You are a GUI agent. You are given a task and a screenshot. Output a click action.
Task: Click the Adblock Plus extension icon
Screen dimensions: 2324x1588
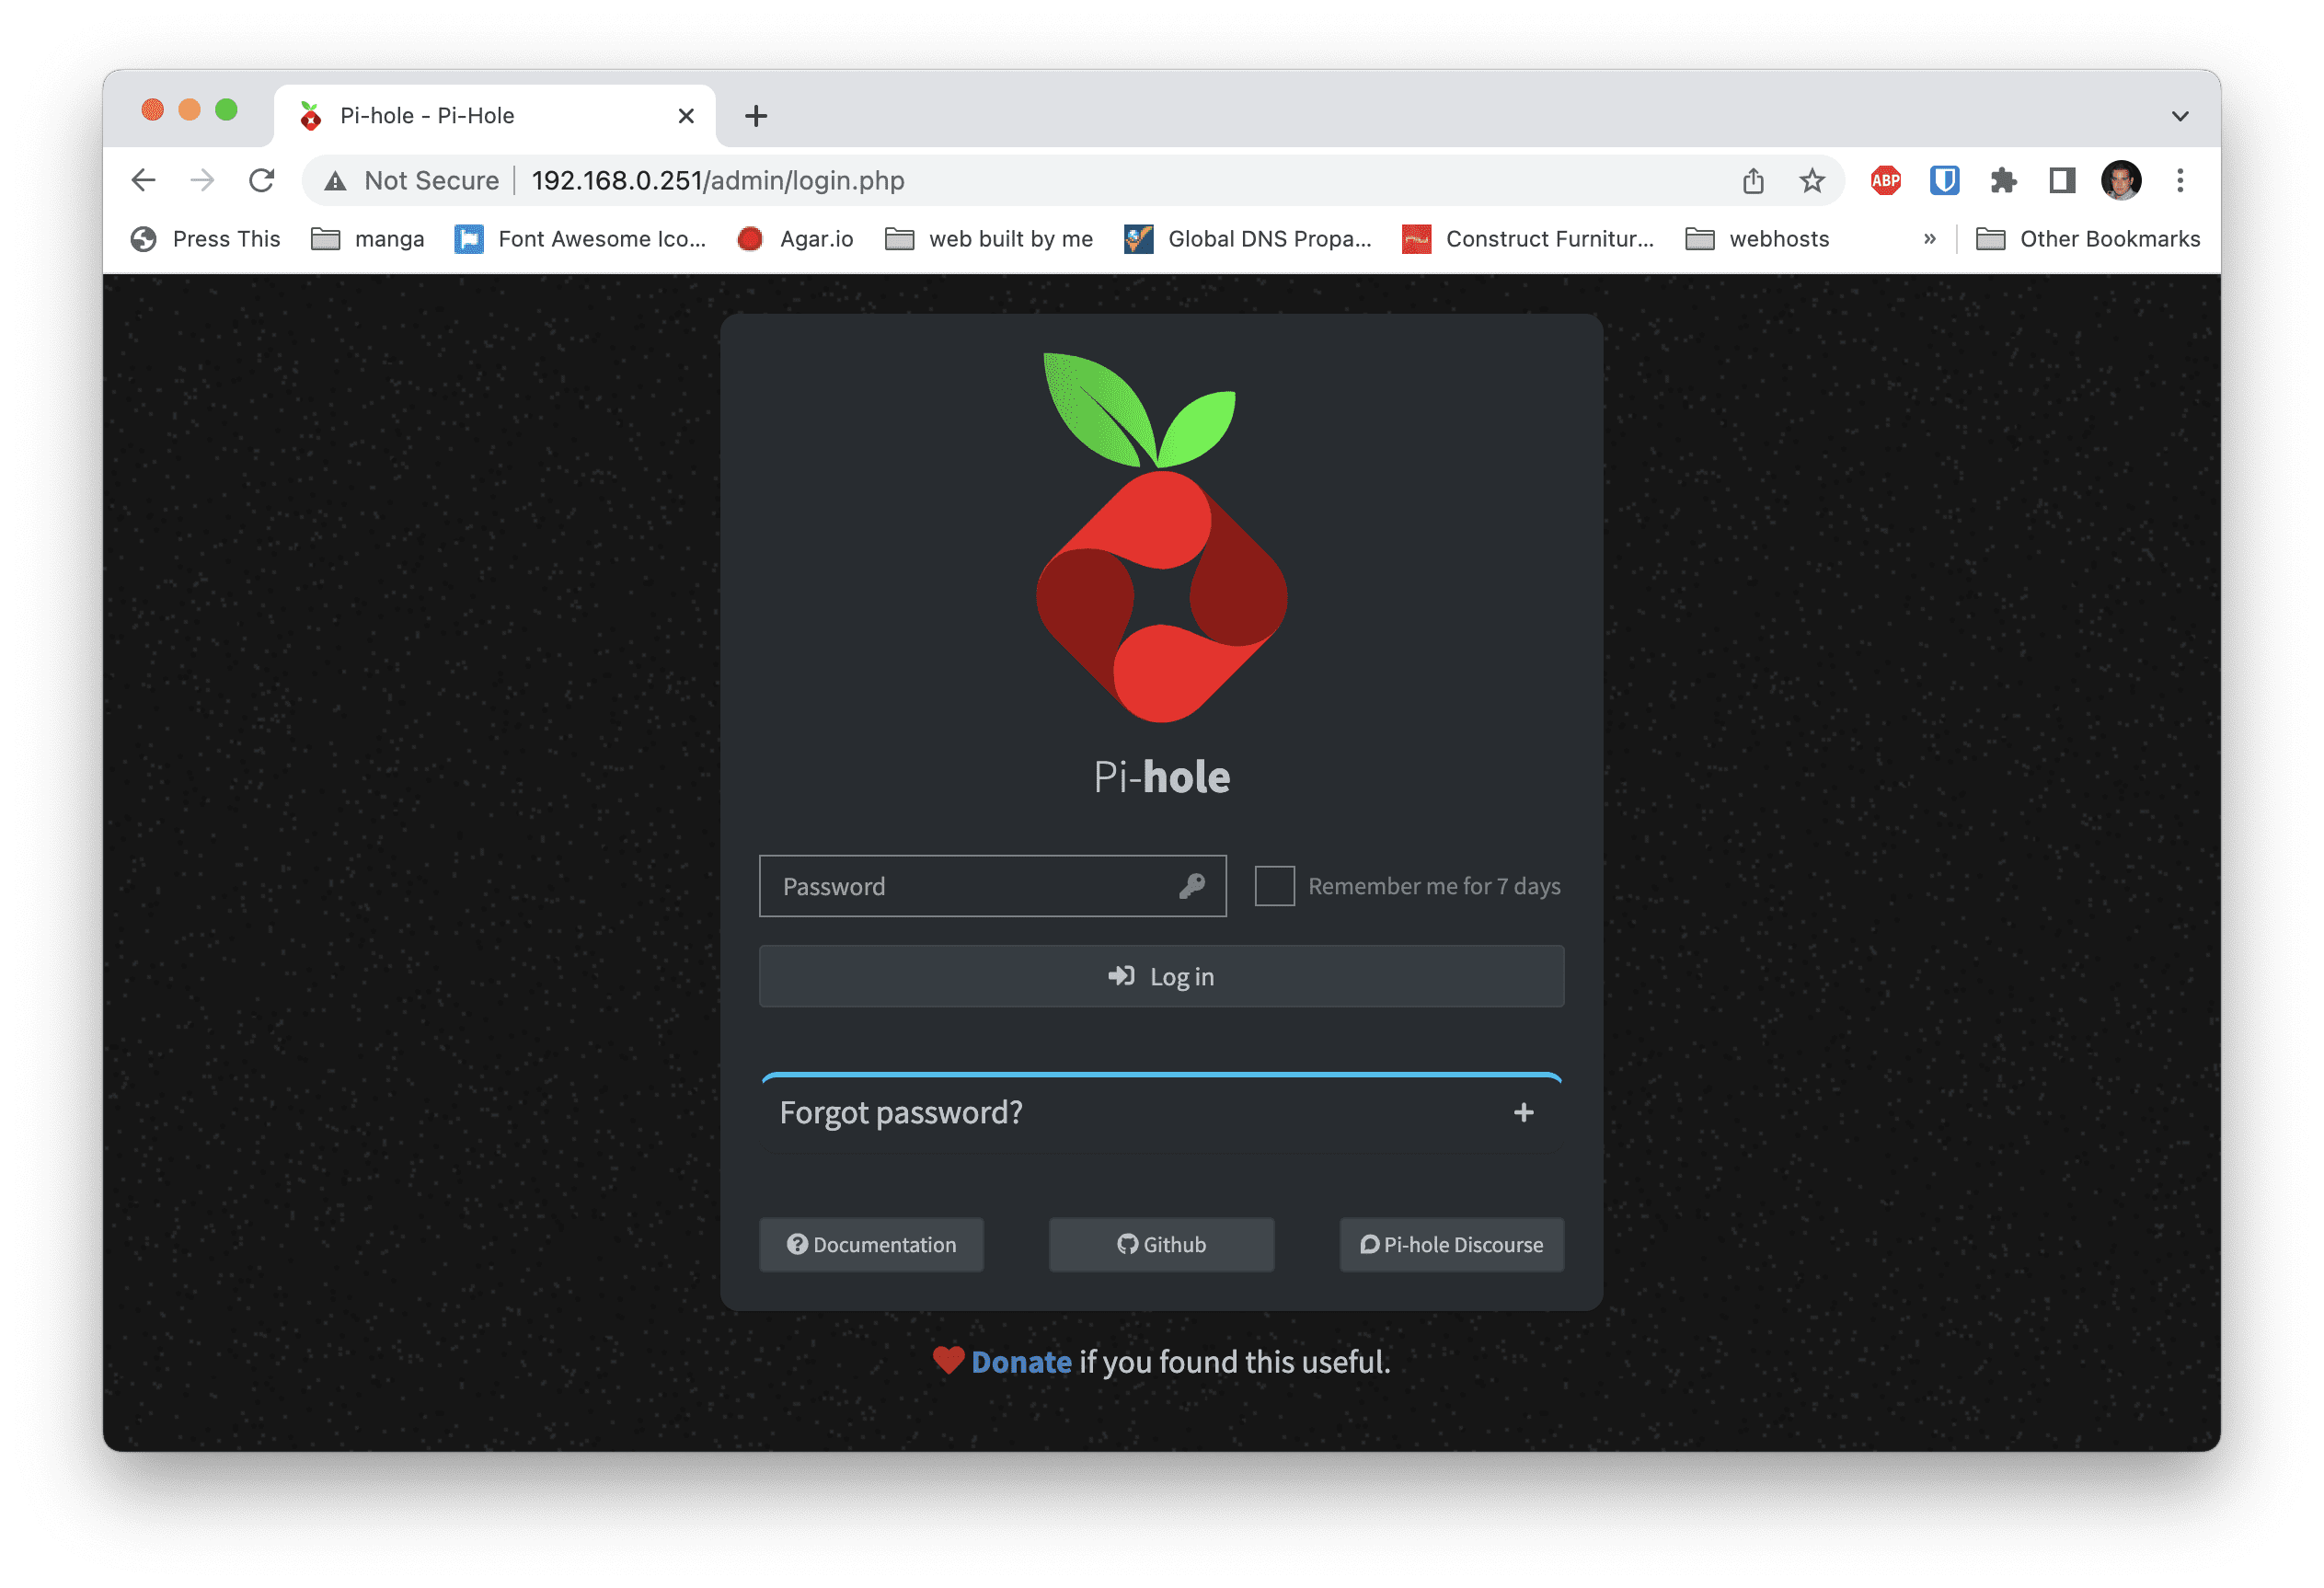coord(1885,181)
